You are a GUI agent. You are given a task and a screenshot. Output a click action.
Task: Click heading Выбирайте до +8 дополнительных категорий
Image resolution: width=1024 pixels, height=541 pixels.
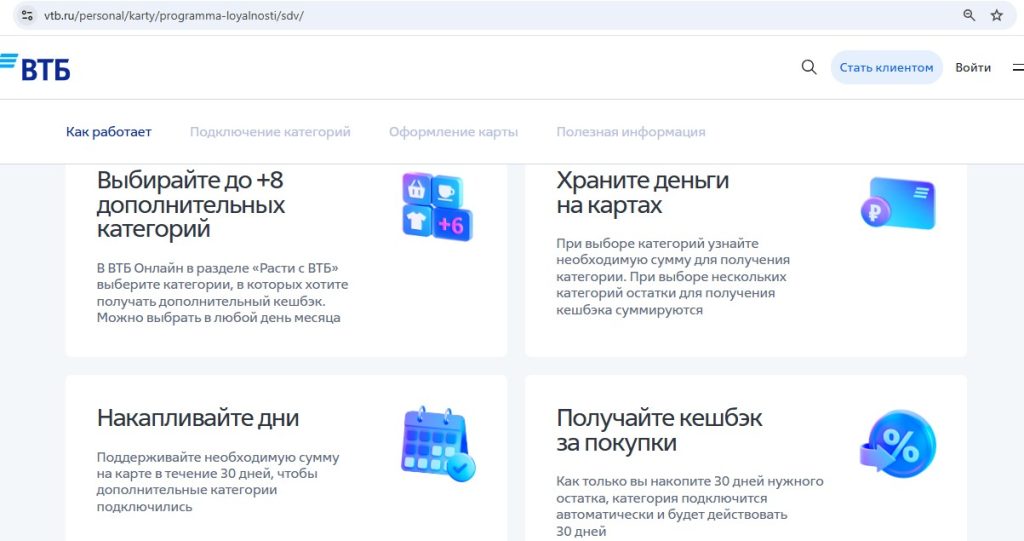[191, 205]
